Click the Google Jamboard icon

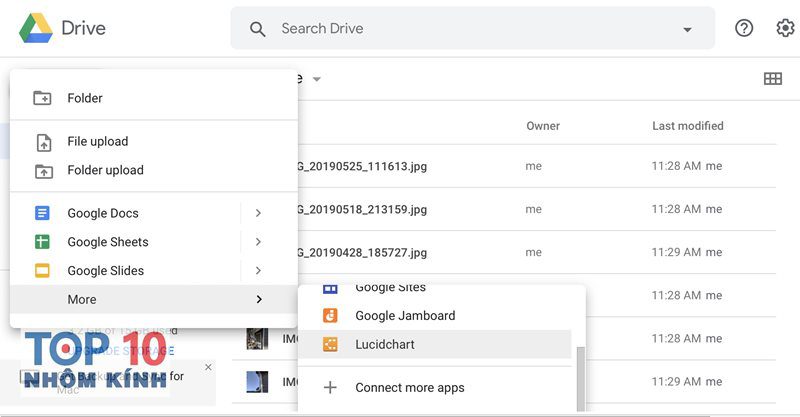(330, 315)
